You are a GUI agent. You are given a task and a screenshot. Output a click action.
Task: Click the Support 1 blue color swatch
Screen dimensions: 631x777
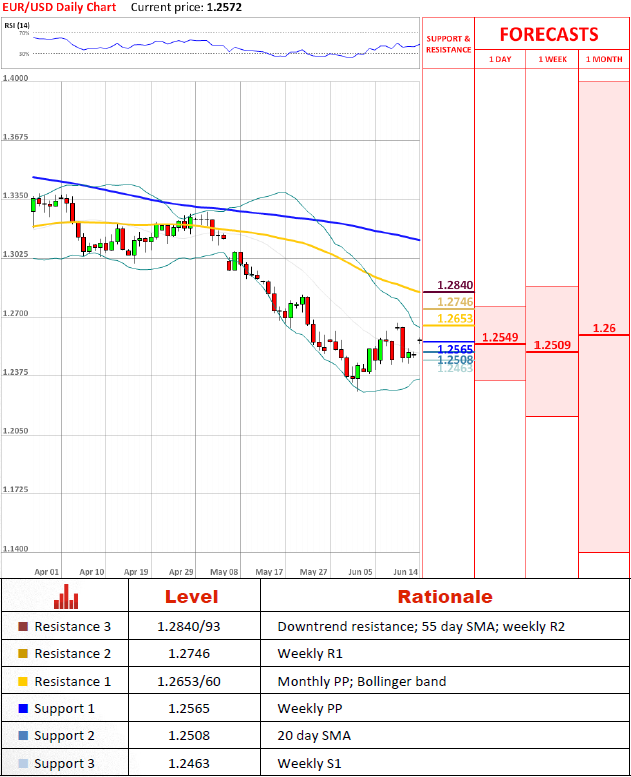point(23,709)
